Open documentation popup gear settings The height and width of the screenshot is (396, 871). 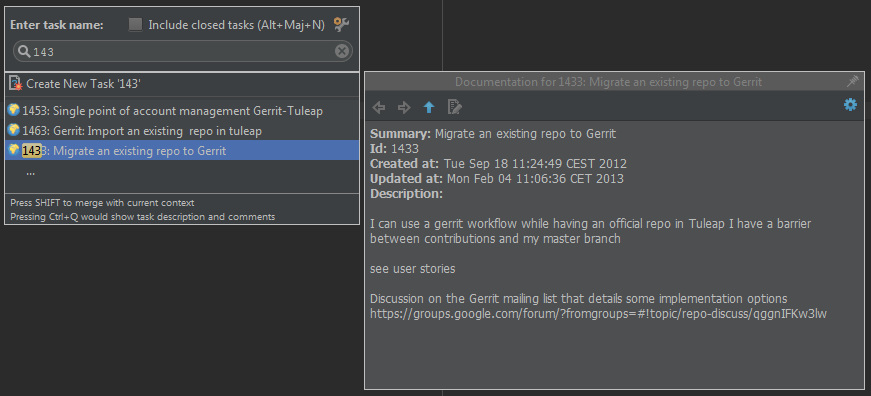pos(850,104)
